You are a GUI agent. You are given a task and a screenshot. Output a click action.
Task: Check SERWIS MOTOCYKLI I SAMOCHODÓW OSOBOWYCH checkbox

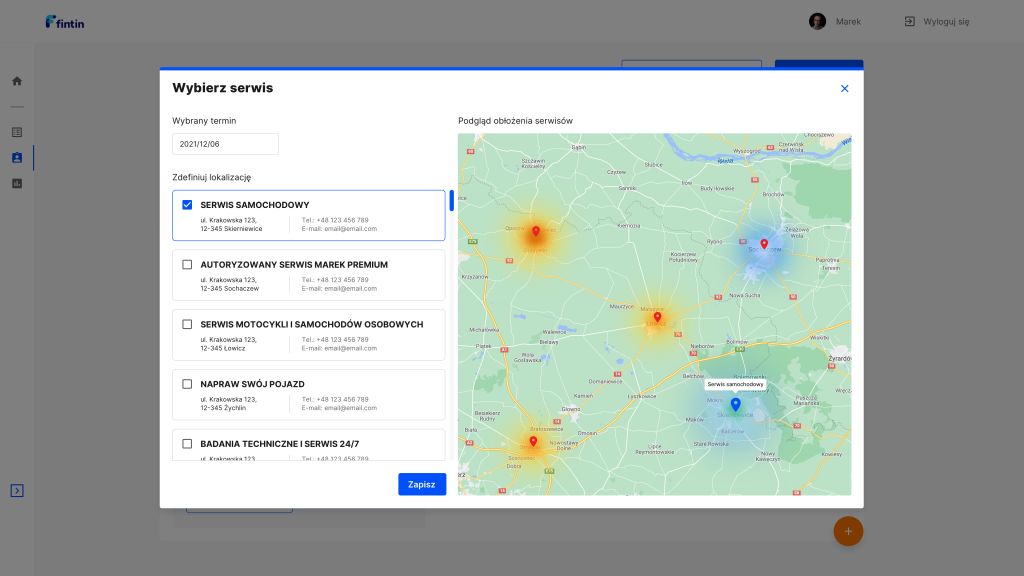tap(187, 325)
